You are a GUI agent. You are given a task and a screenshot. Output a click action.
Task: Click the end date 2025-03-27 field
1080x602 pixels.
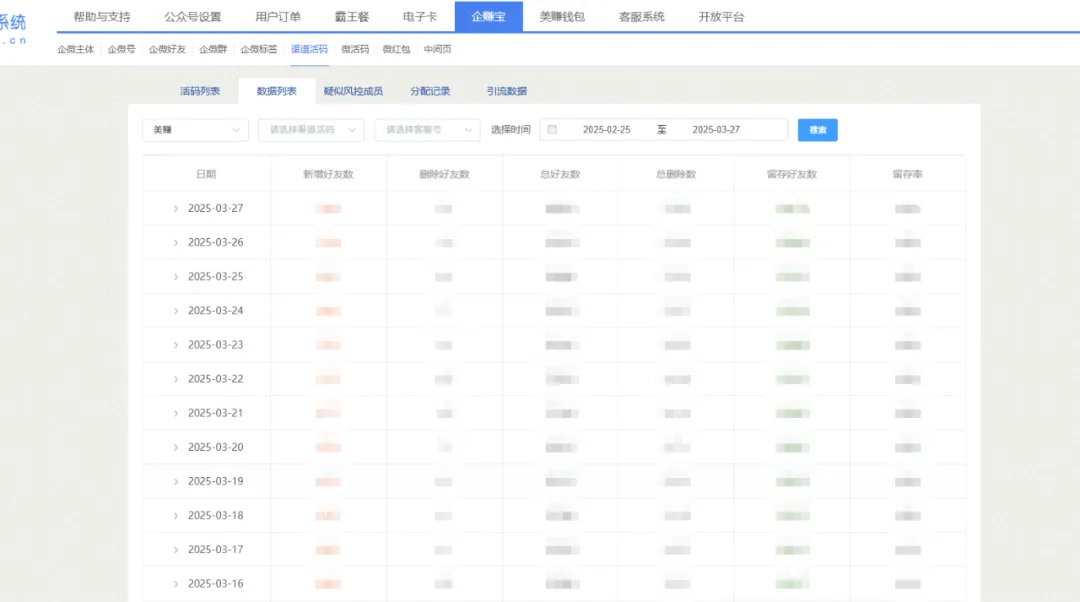716,129
